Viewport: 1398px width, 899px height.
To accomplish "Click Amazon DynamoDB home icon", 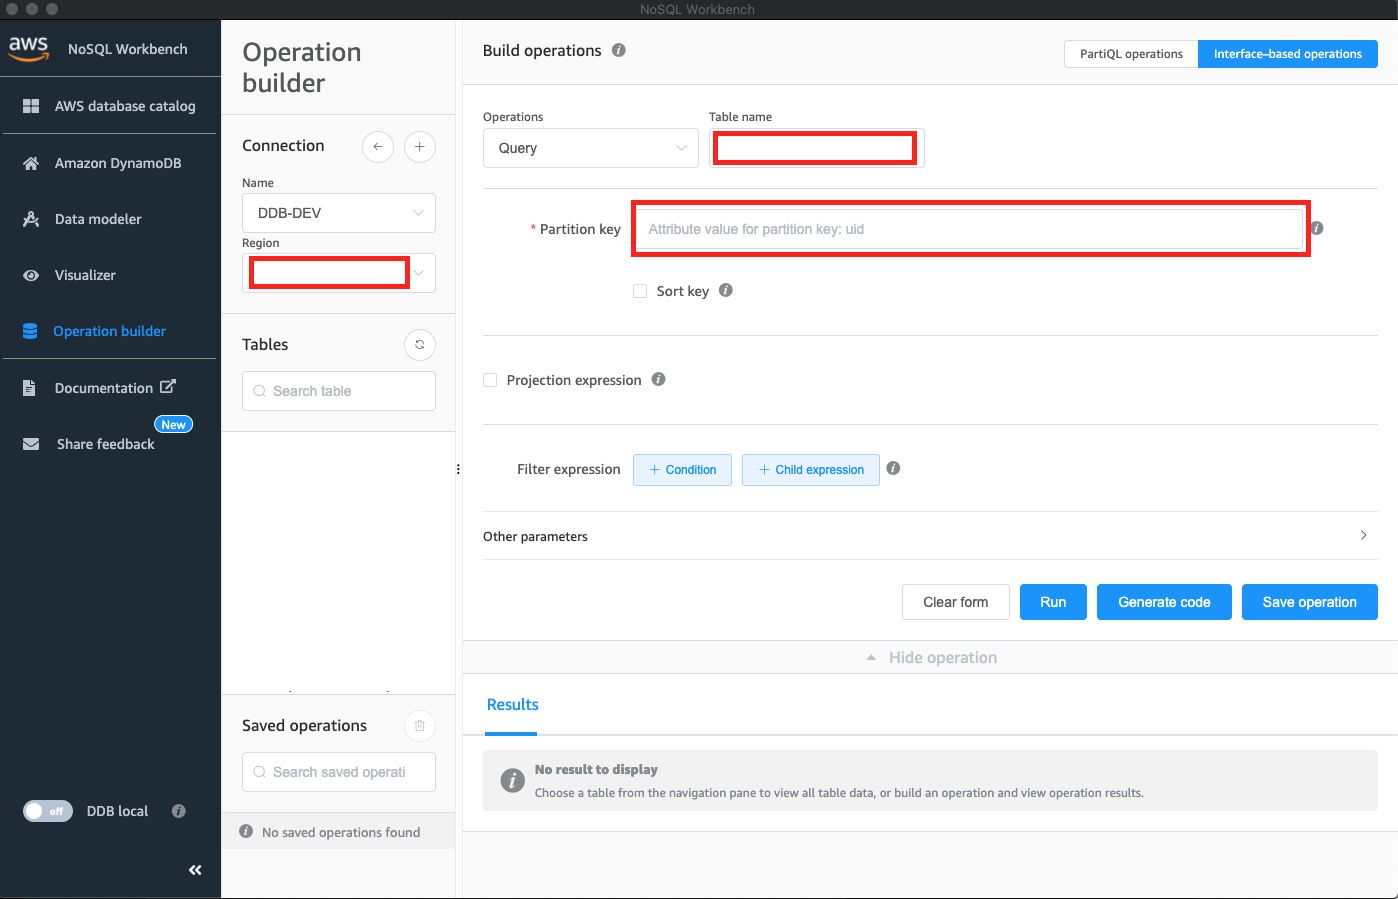I will (x=31, y=163).
